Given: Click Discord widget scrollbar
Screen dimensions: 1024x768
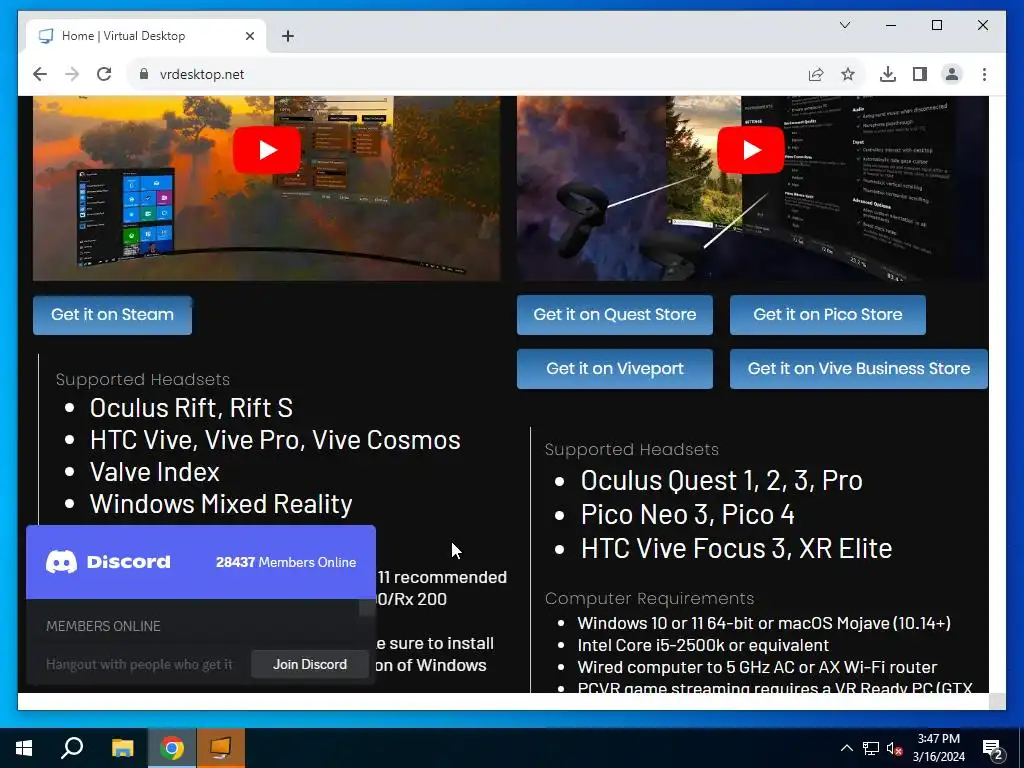Looking at the screenshot, I should pos(367,607).
